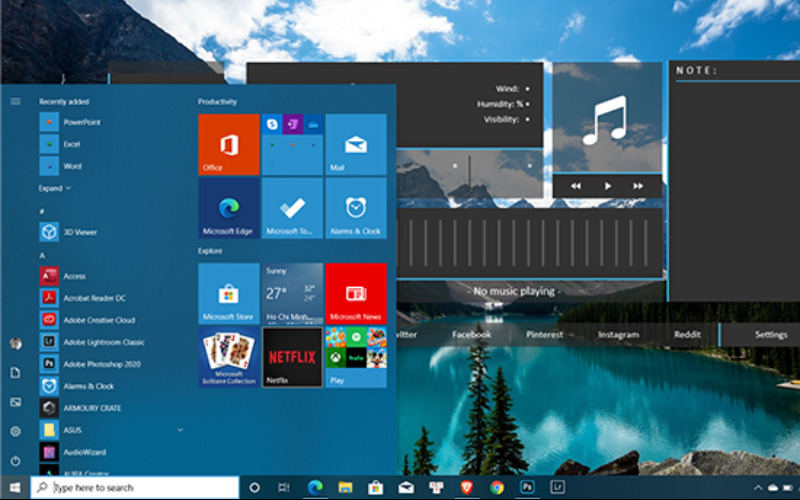Show hidden system tray icons
Image resolution: width=800 pixels, height=500 pixels.
[758, 488]
